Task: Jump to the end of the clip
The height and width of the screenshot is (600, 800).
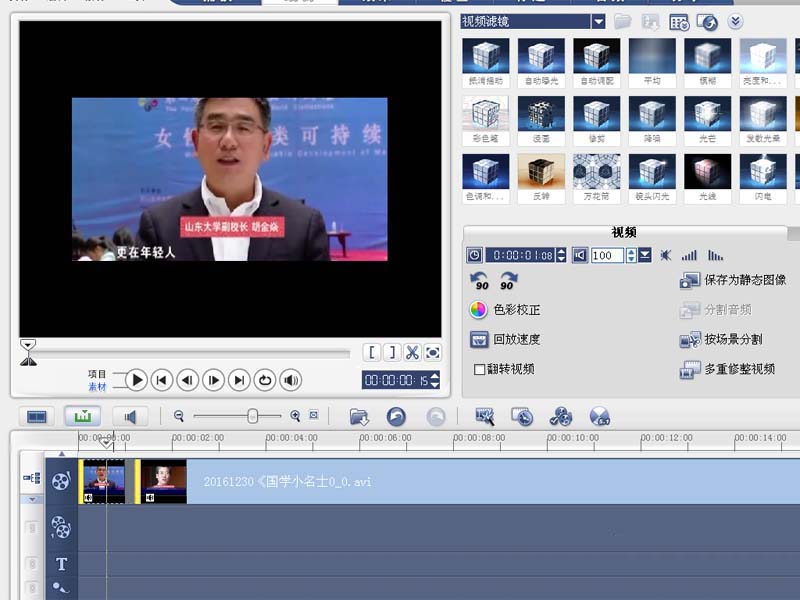Action: click(x=239, y=380)
